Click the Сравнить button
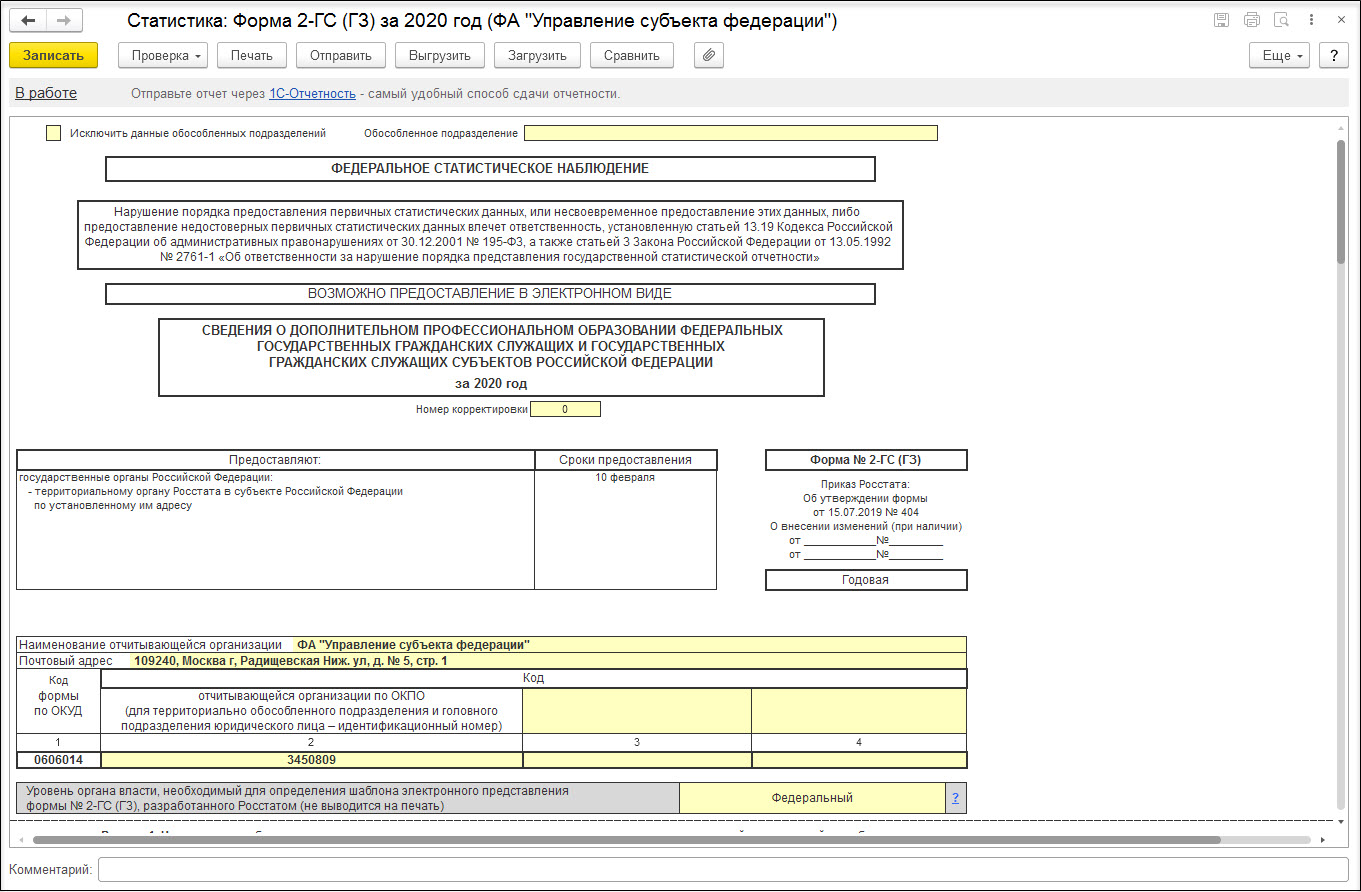Viewport: 1361px width, 892px height. pos(632,56)
